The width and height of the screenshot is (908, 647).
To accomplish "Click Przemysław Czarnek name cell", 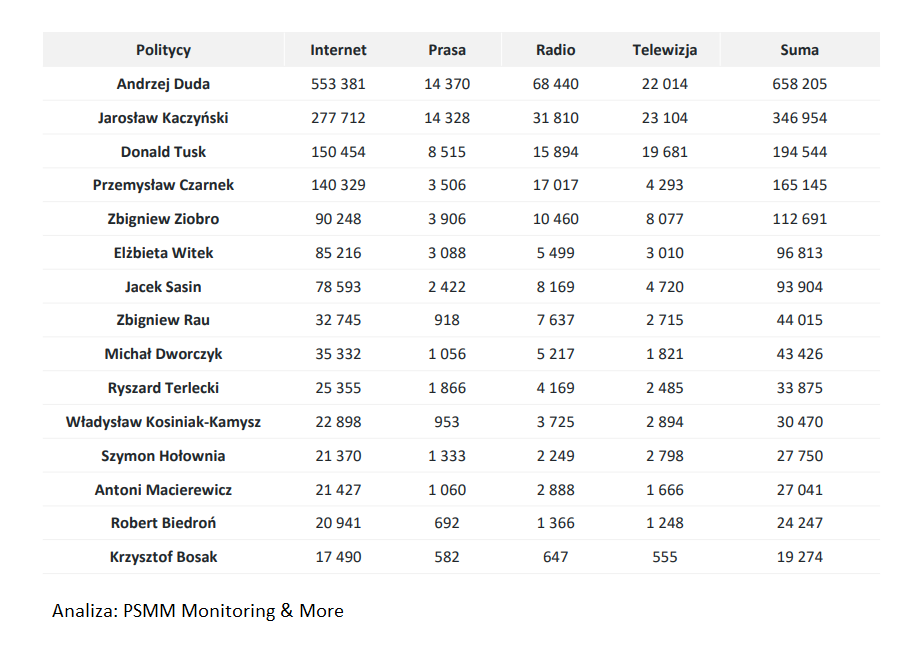I will click(x=163, y=185).
